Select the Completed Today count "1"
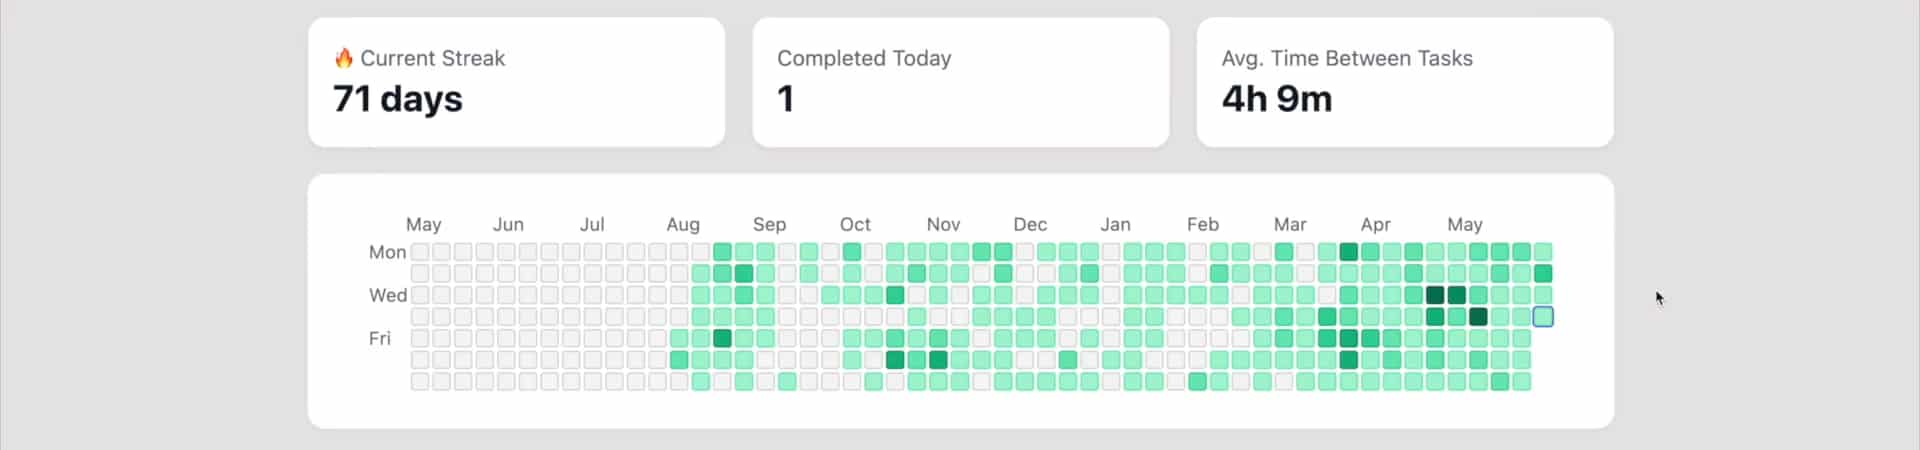This screenshot has height=450, width=1920. (x=786, y=99)
